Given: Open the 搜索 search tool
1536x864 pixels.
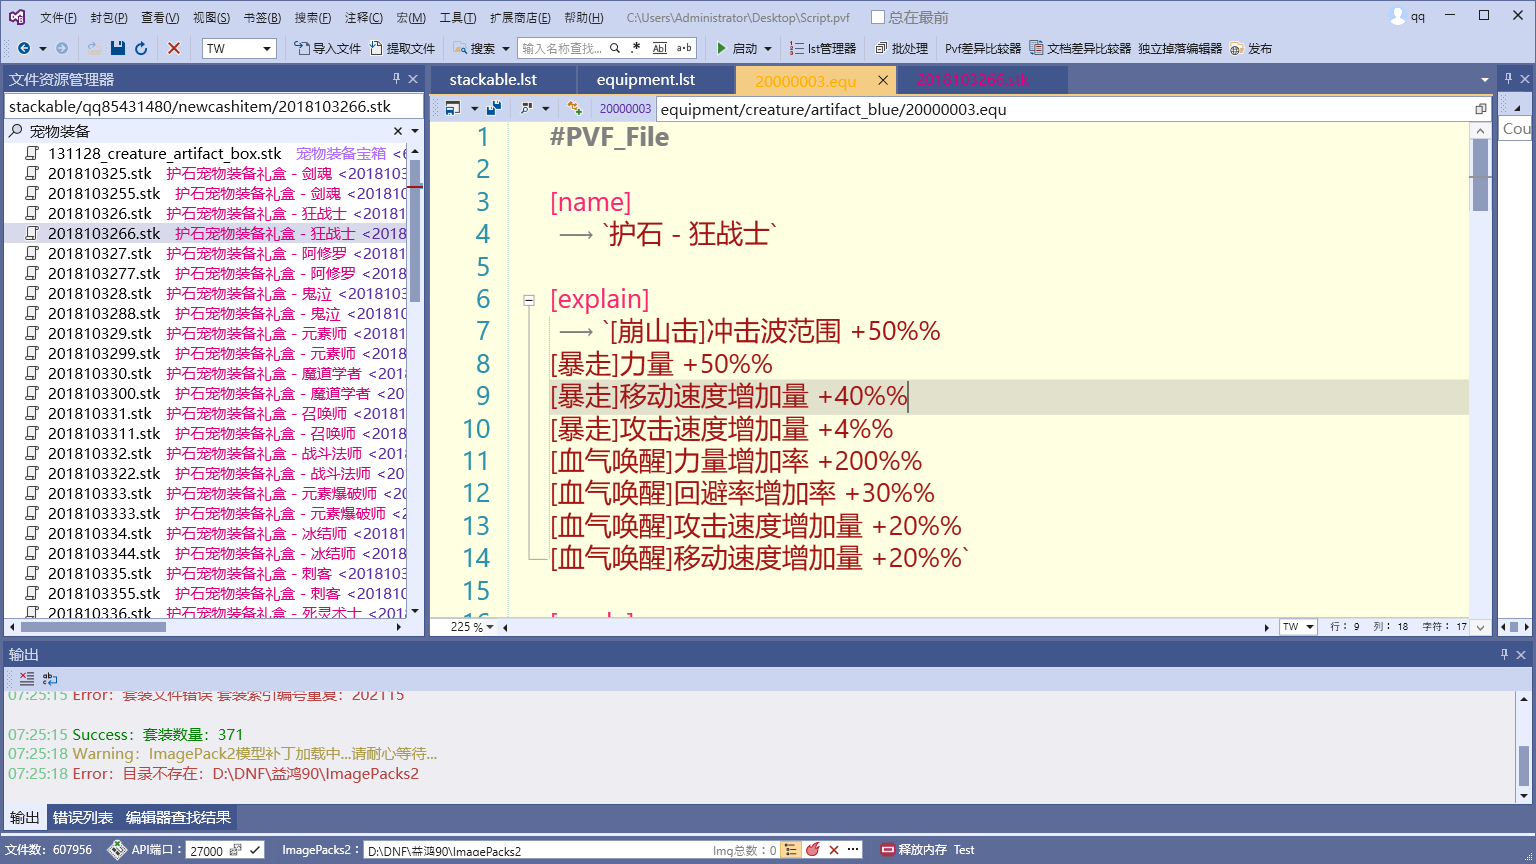Looking at the screenshot, I should [x=470, y=47].
